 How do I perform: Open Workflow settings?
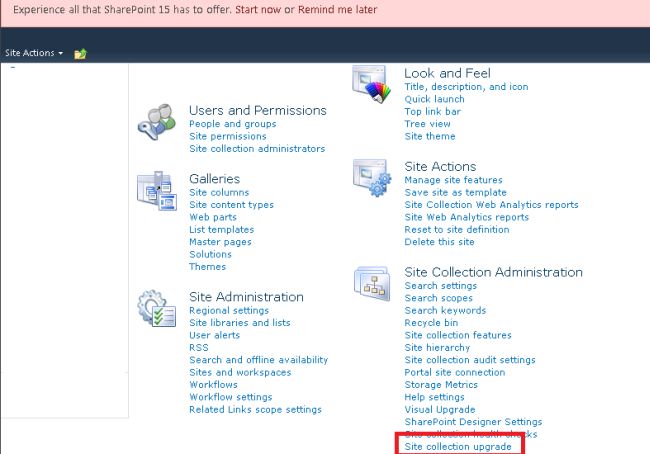pos(230,397)
